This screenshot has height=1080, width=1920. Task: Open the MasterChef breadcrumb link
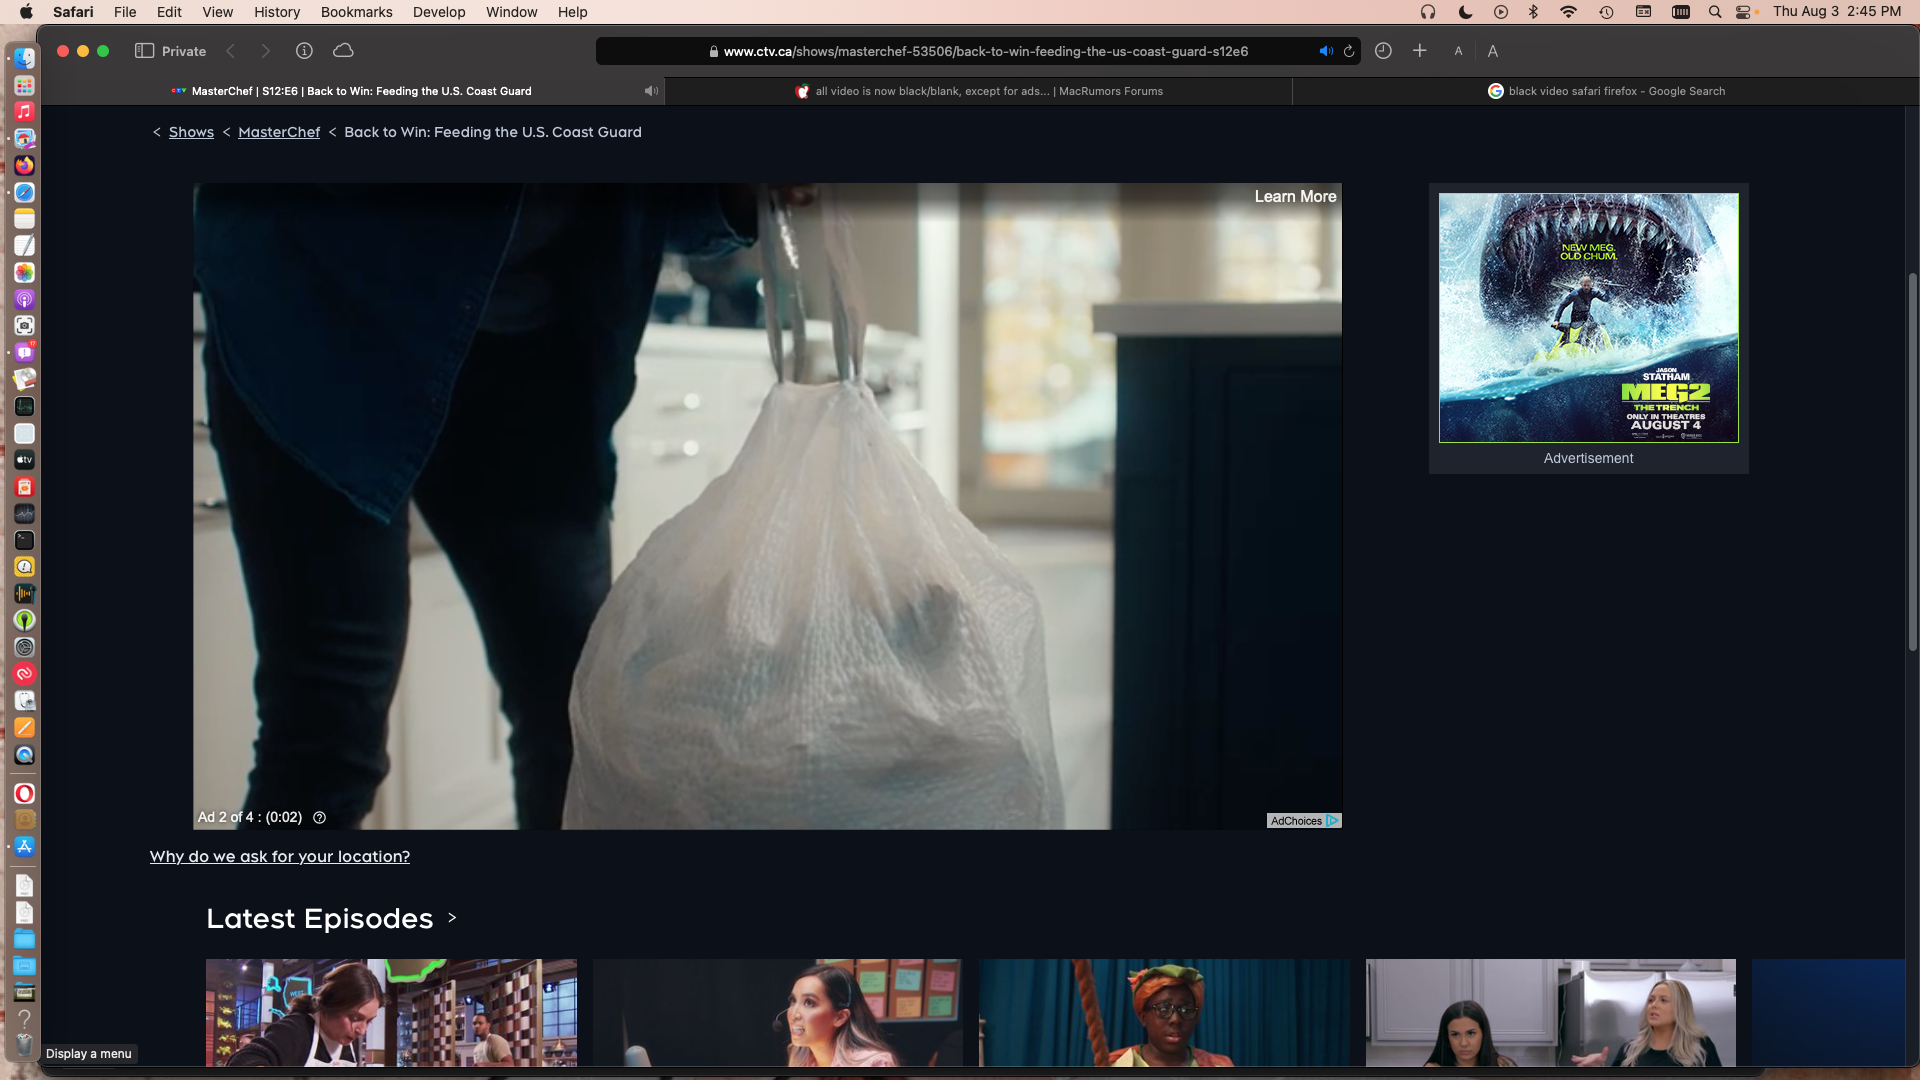(279, 132)
